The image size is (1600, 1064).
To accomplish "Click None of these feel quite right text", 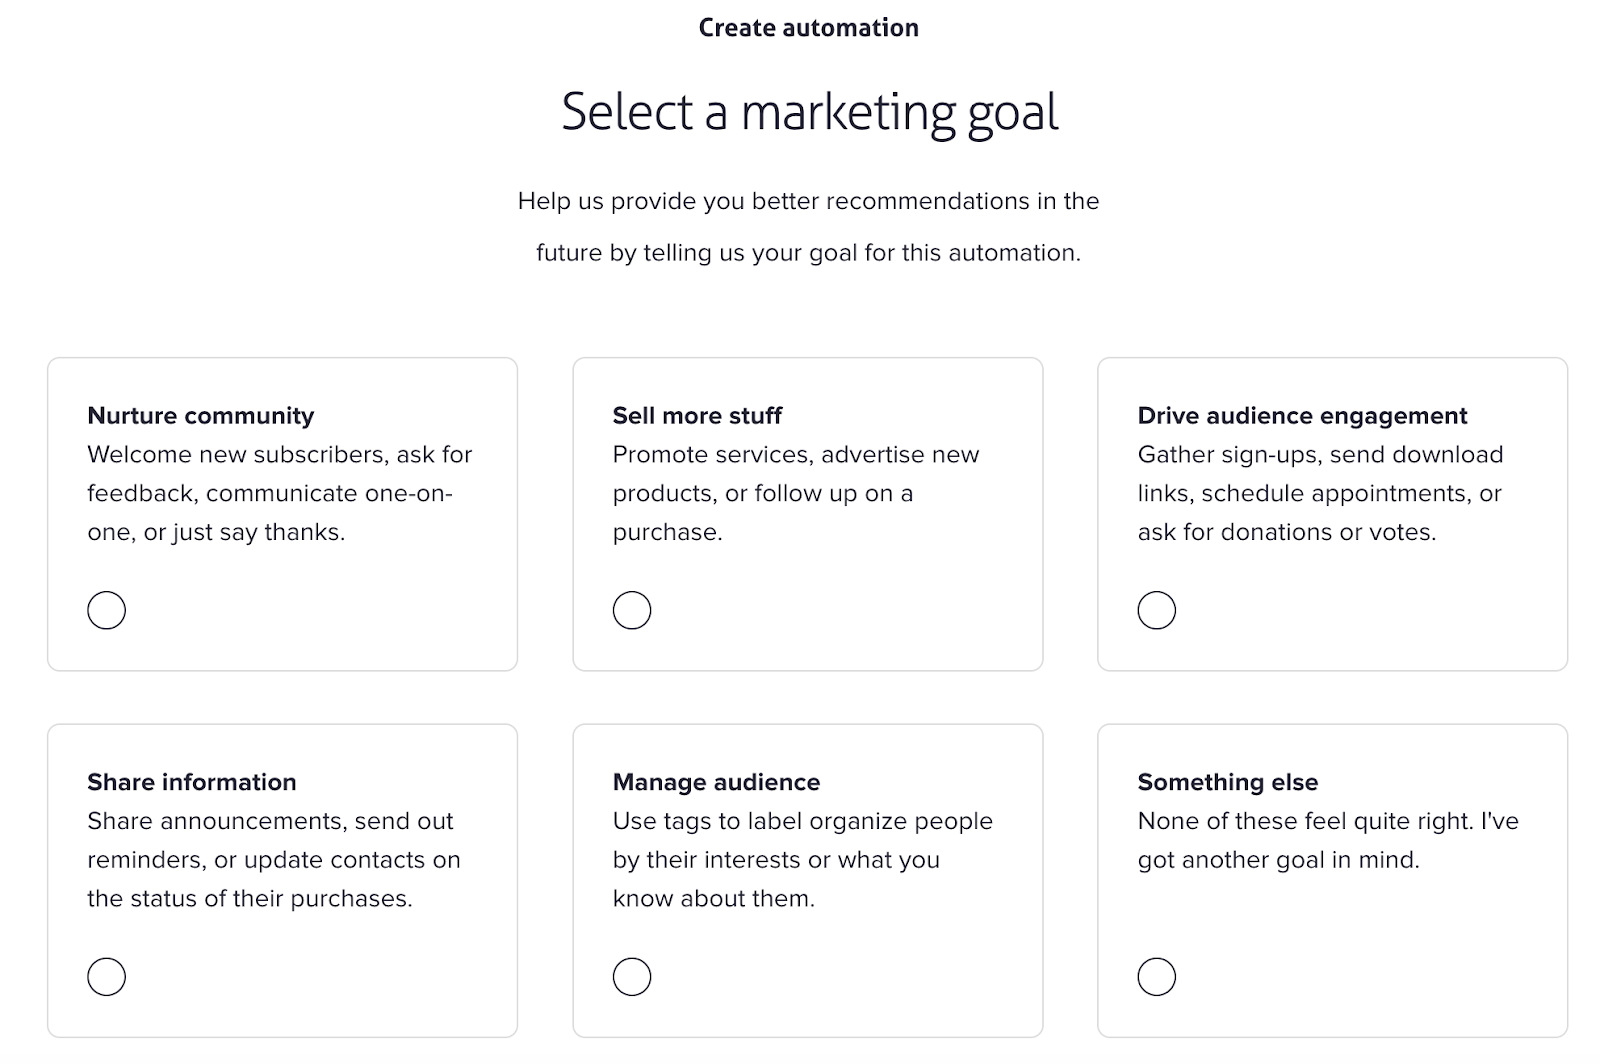I will click(1327, 840).
